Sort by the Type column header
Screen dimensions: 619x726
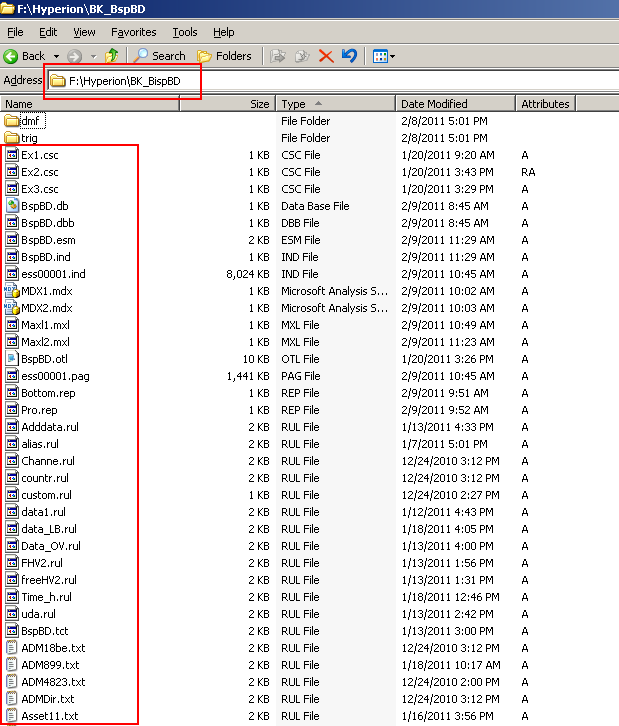point(336,104)
